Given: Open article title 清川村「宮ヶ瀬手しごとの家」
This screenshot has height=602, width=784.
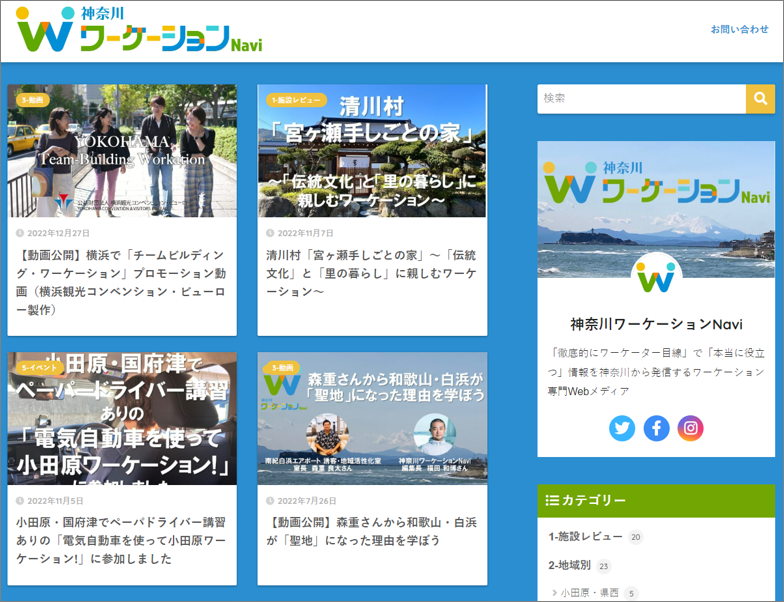Looking at the screenshot, I should 371,274.
